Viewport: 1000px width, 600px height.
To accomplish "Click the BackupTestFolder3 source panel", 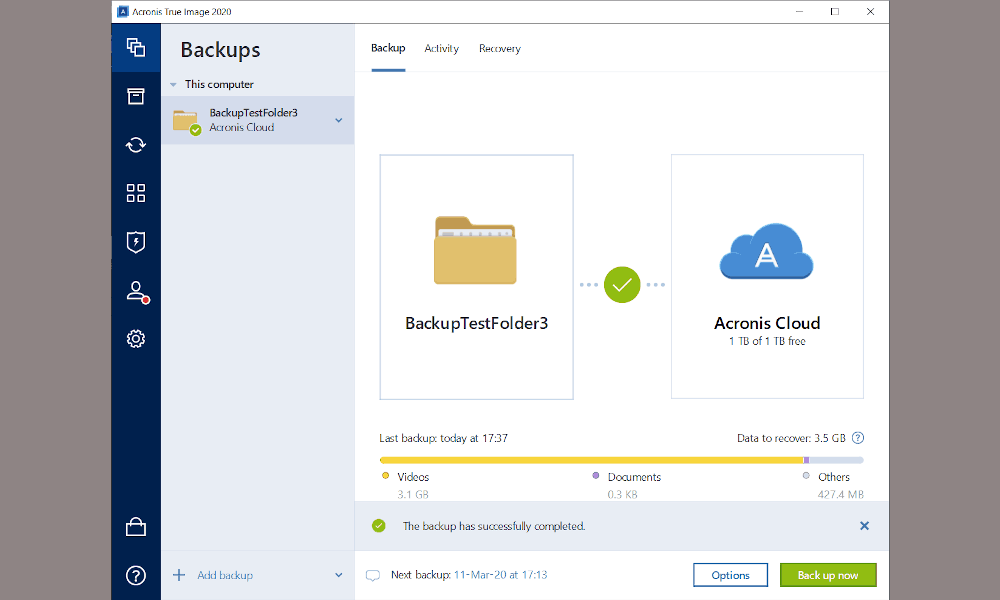I will (476, 277).
